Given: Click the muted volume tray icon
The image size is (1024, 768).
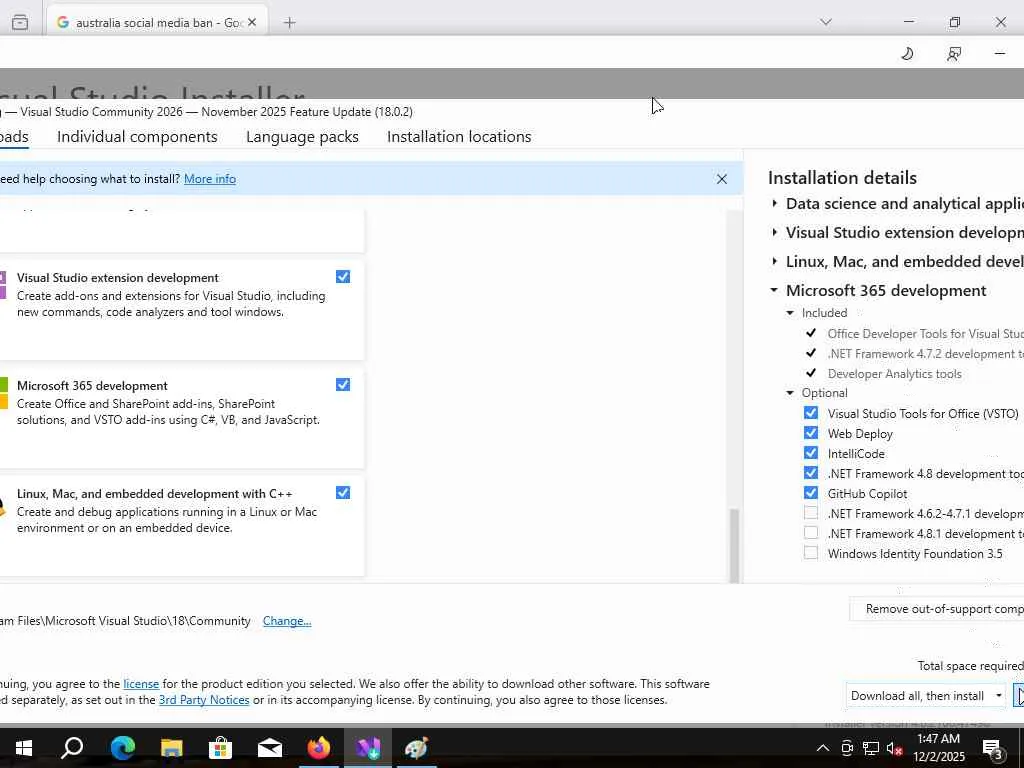Looking at the screenshot, I should (894, 748).
